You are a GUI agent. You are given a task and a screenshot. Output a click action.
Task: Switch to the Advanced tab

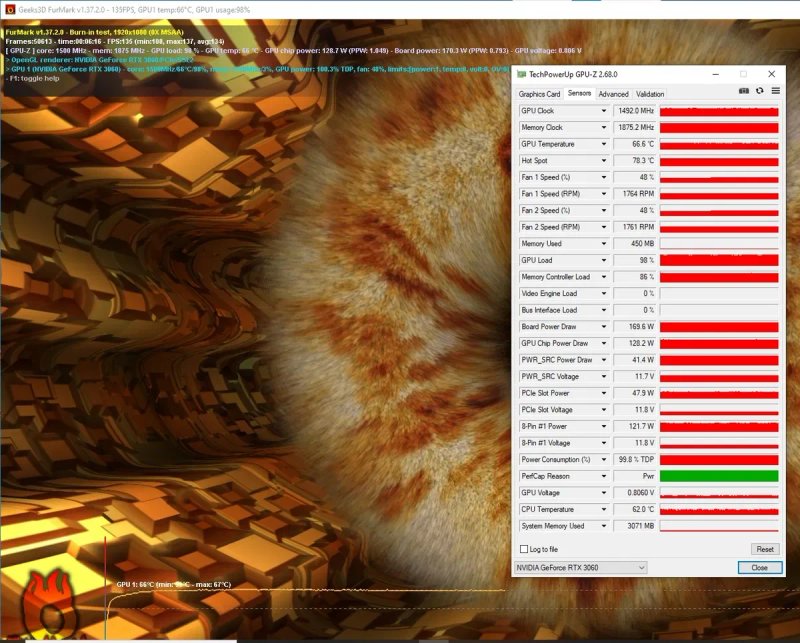613,94
